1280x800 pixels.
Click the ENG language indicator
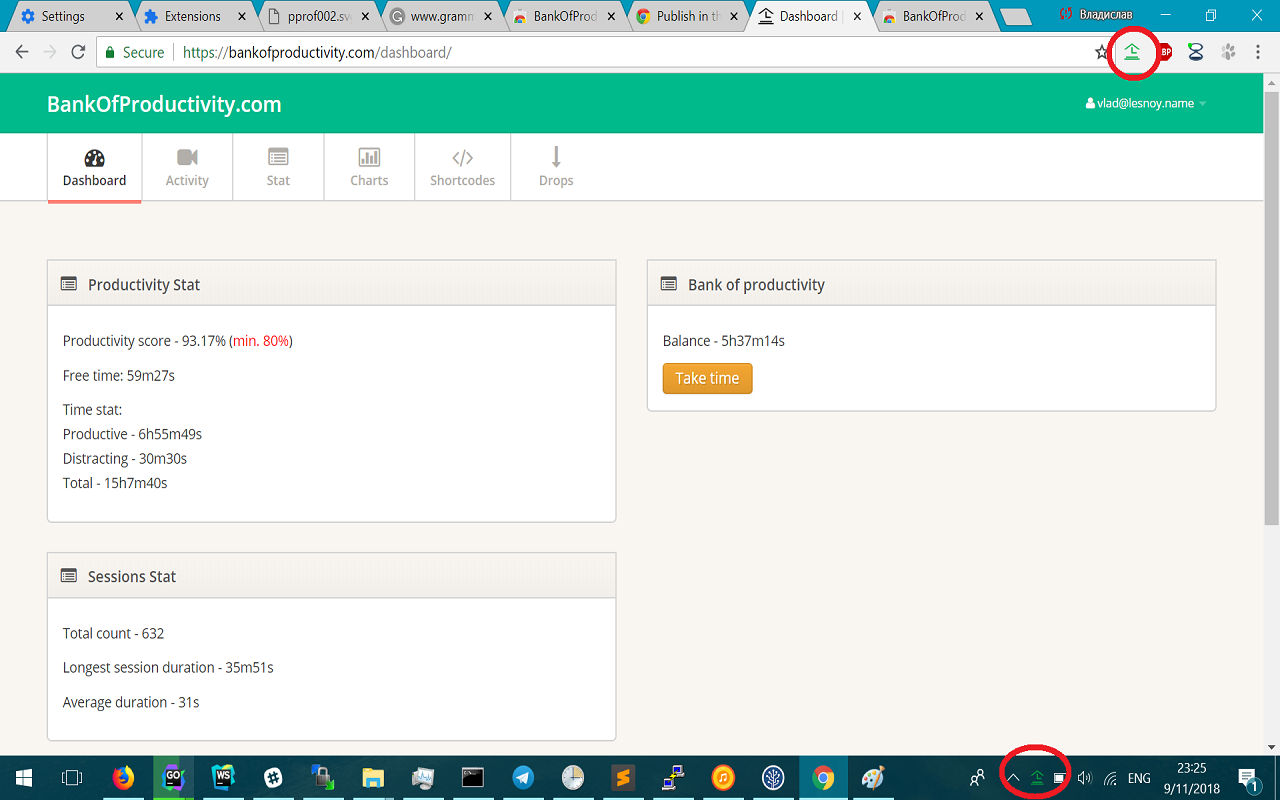pos(1139,778)
